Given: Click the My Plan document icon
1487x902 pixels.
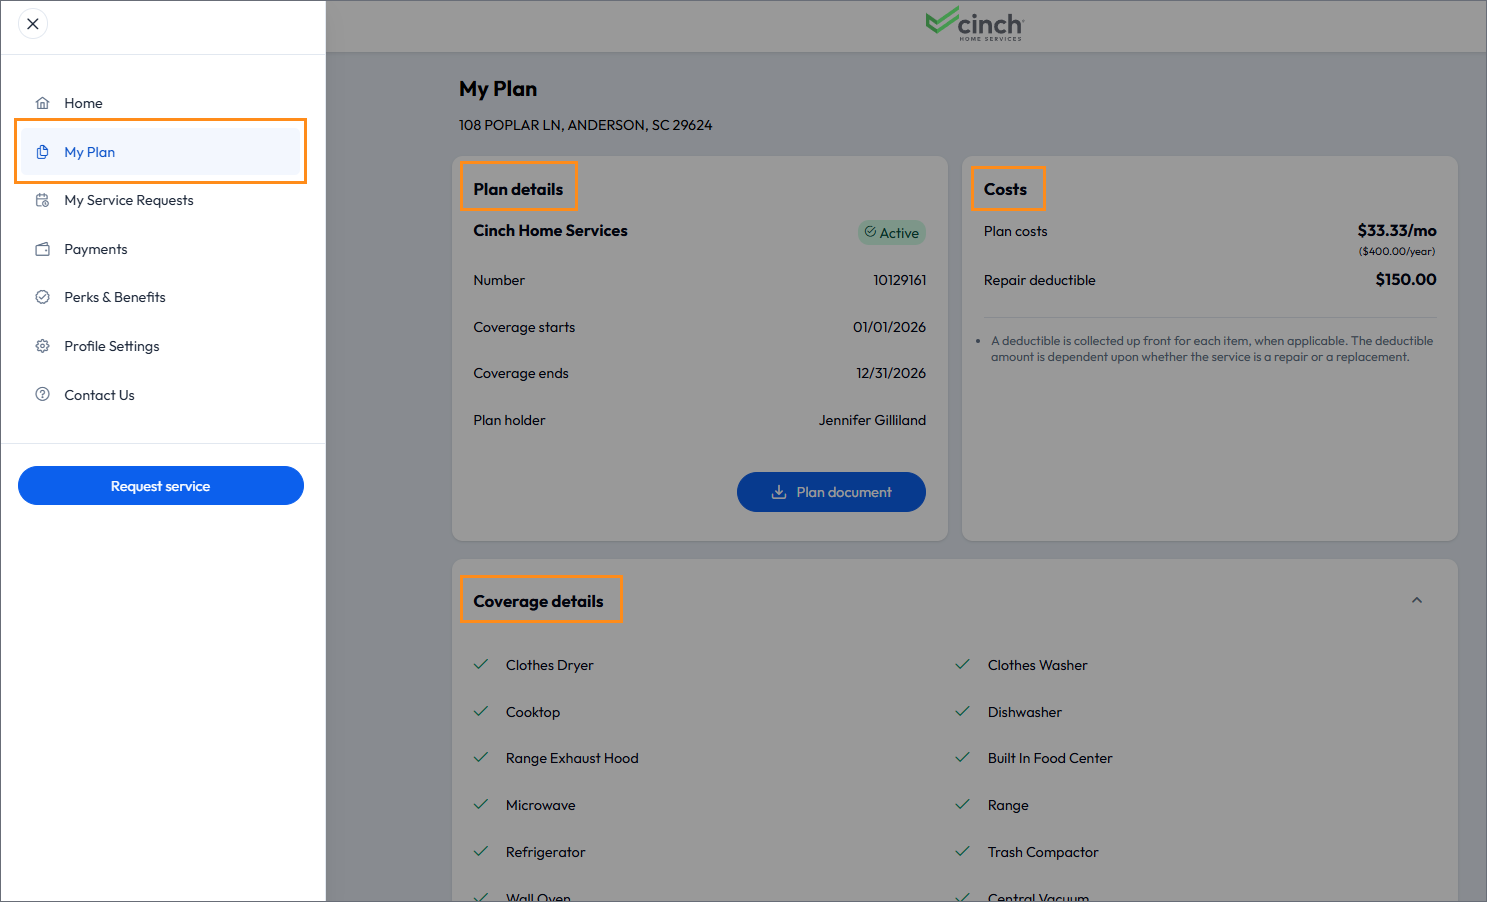Looking at the screenshot, I should pos(42,152).
